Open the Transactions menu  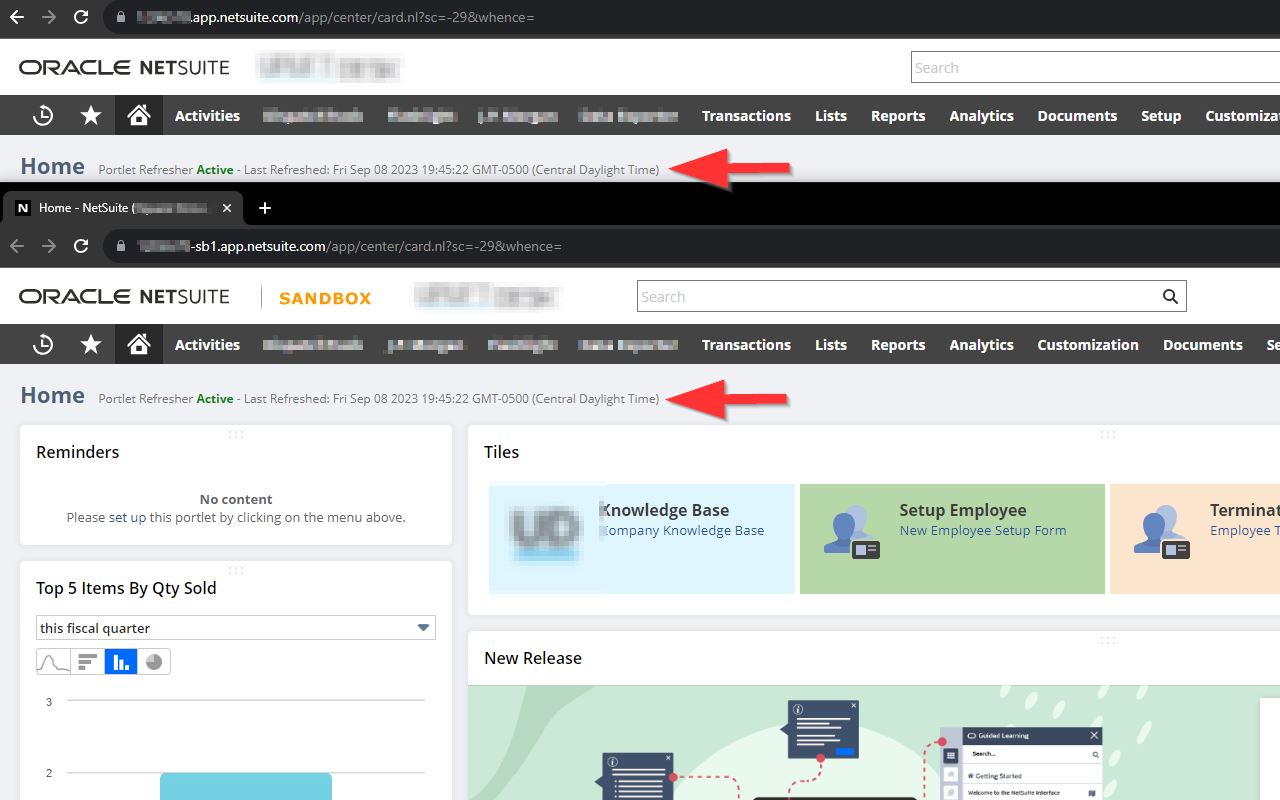746,344
